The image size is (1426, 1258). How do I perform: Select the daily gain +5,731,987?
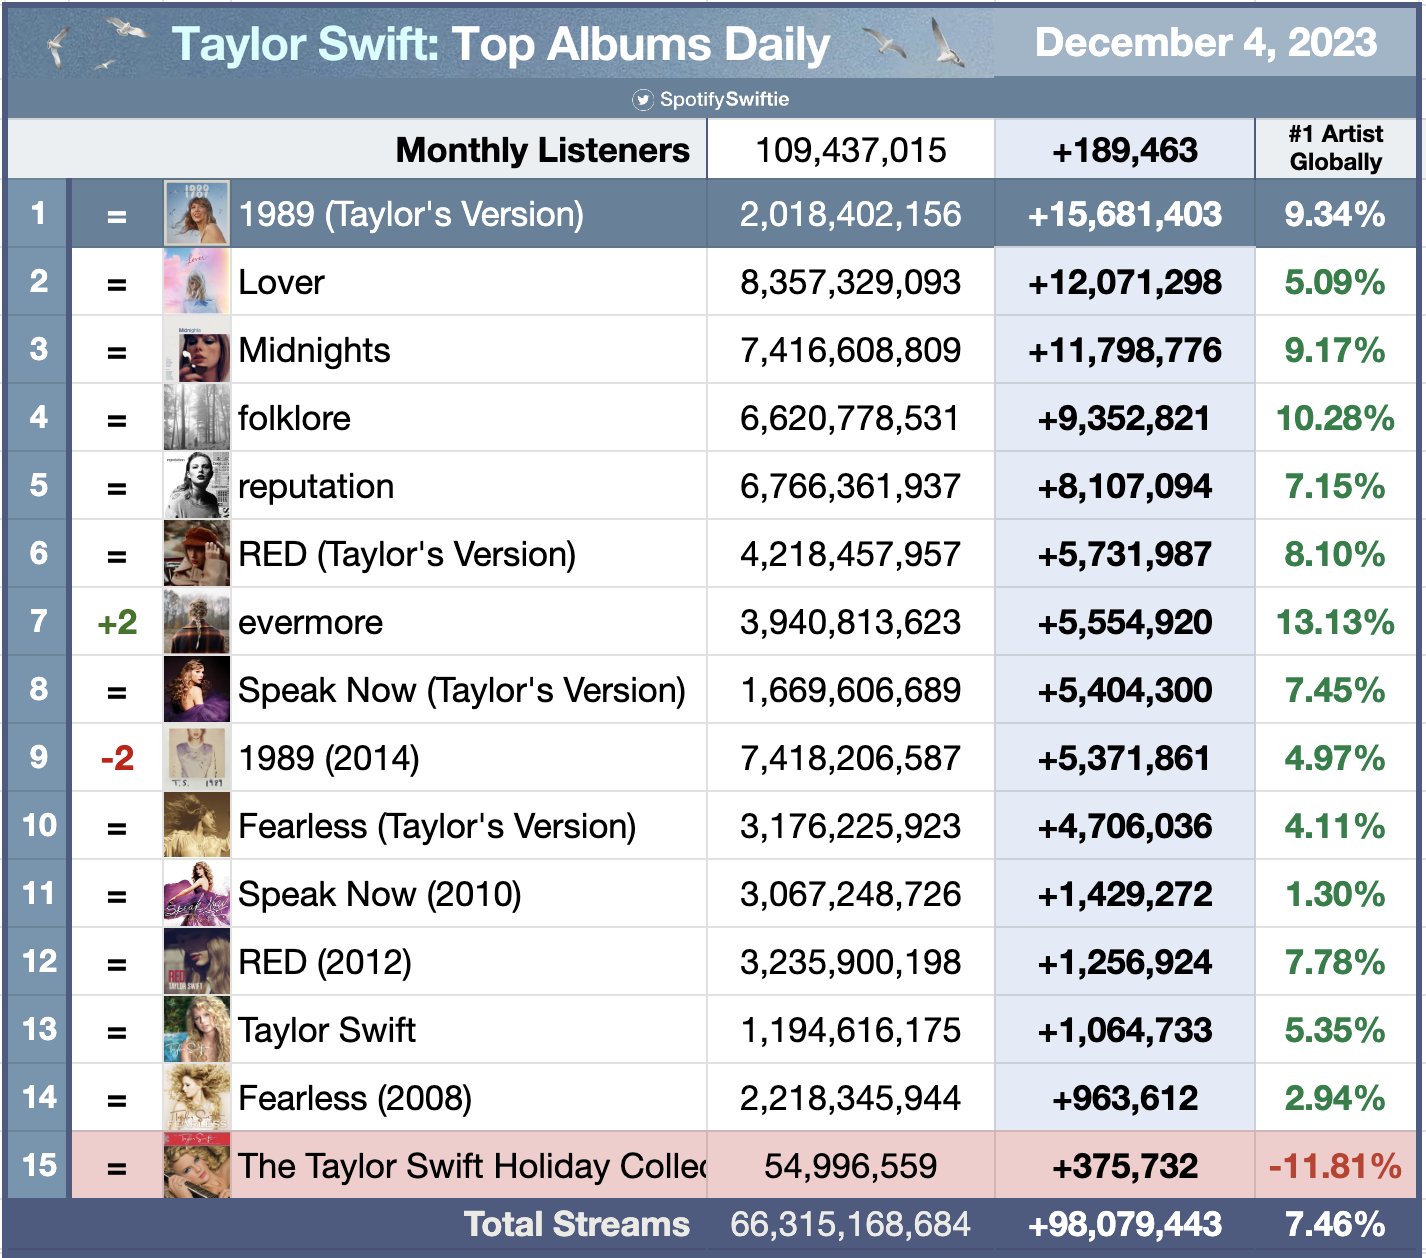(1125, 554)
